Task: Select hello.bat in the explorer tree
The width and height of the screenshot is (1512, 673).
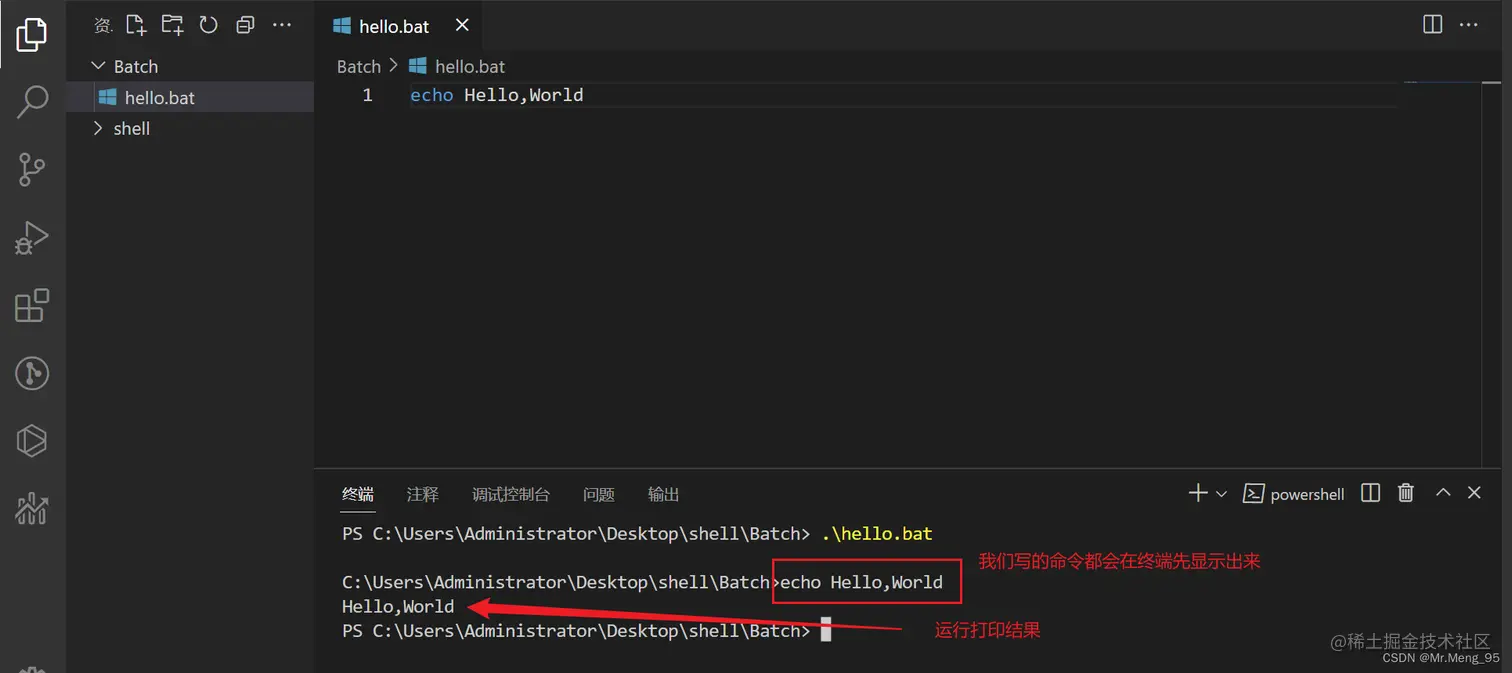Action: [x=190, y=97]
